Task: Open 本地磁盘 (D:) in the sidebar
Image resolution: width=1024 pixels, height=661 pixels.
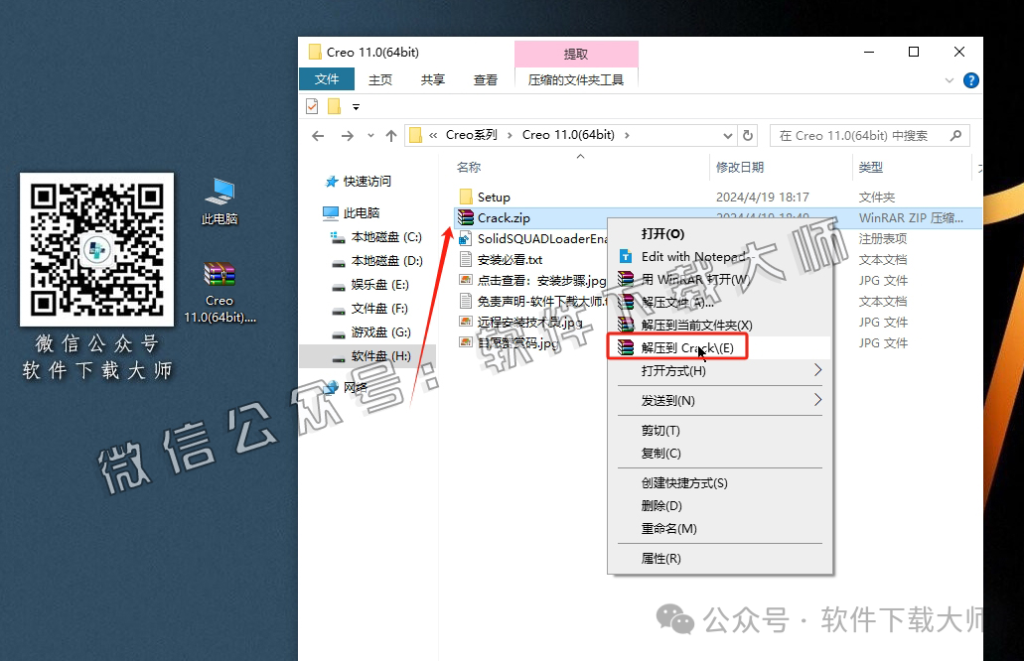Action: [x=377, y=261]
